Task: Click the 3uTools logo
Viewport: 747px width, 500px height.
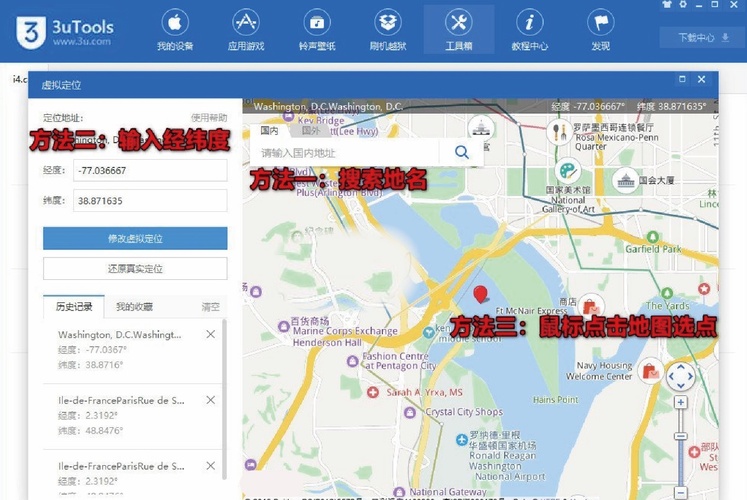Action: coord(65,32)
